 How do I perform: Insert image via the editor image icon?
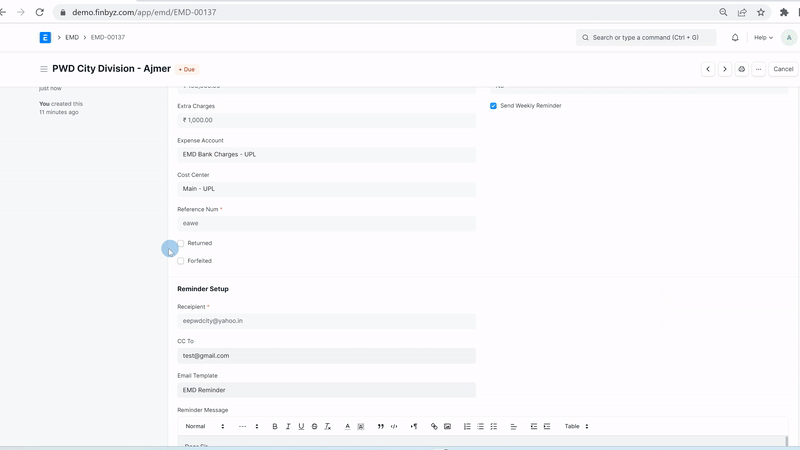tap(447, 426)
